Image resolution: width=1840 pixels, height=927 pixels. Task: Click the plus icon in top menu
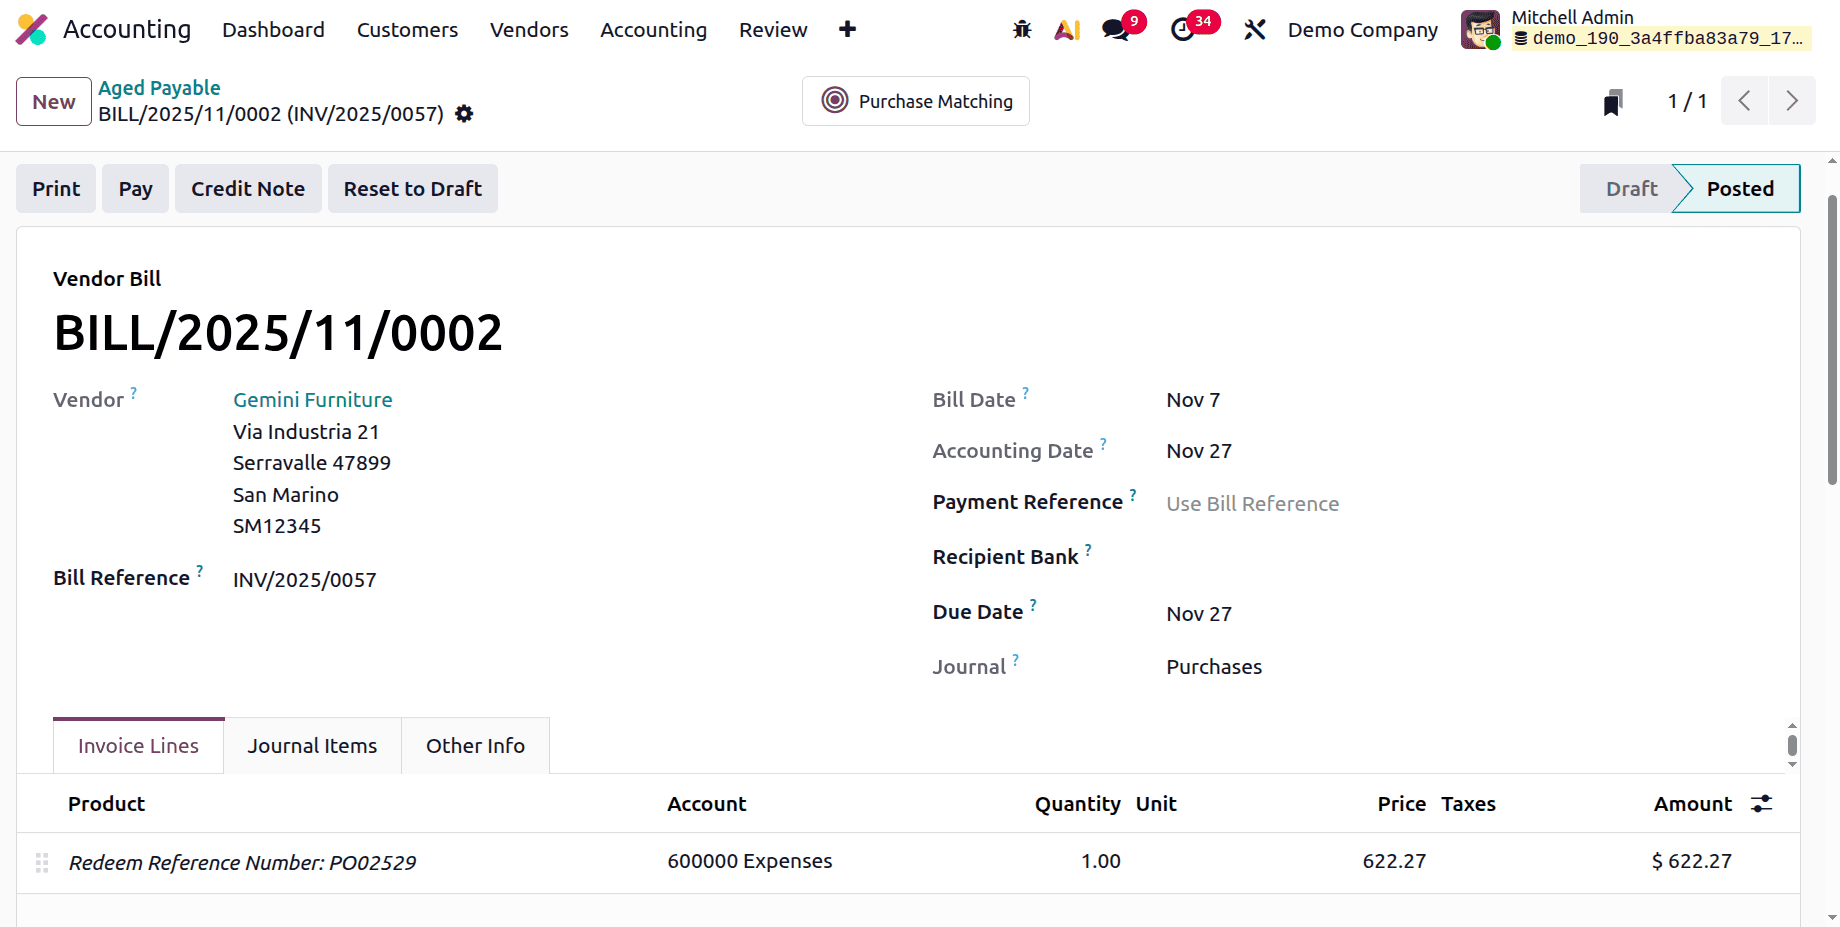[847, 30]
